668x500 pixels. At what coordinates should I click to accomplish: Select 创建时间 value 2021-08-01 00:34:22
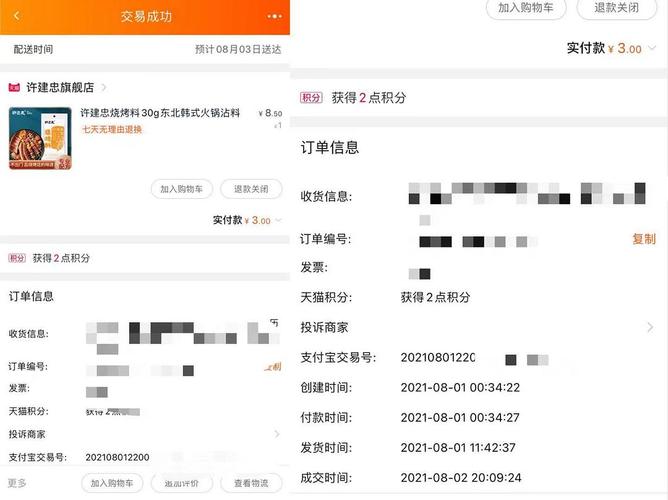pos(460,388)
